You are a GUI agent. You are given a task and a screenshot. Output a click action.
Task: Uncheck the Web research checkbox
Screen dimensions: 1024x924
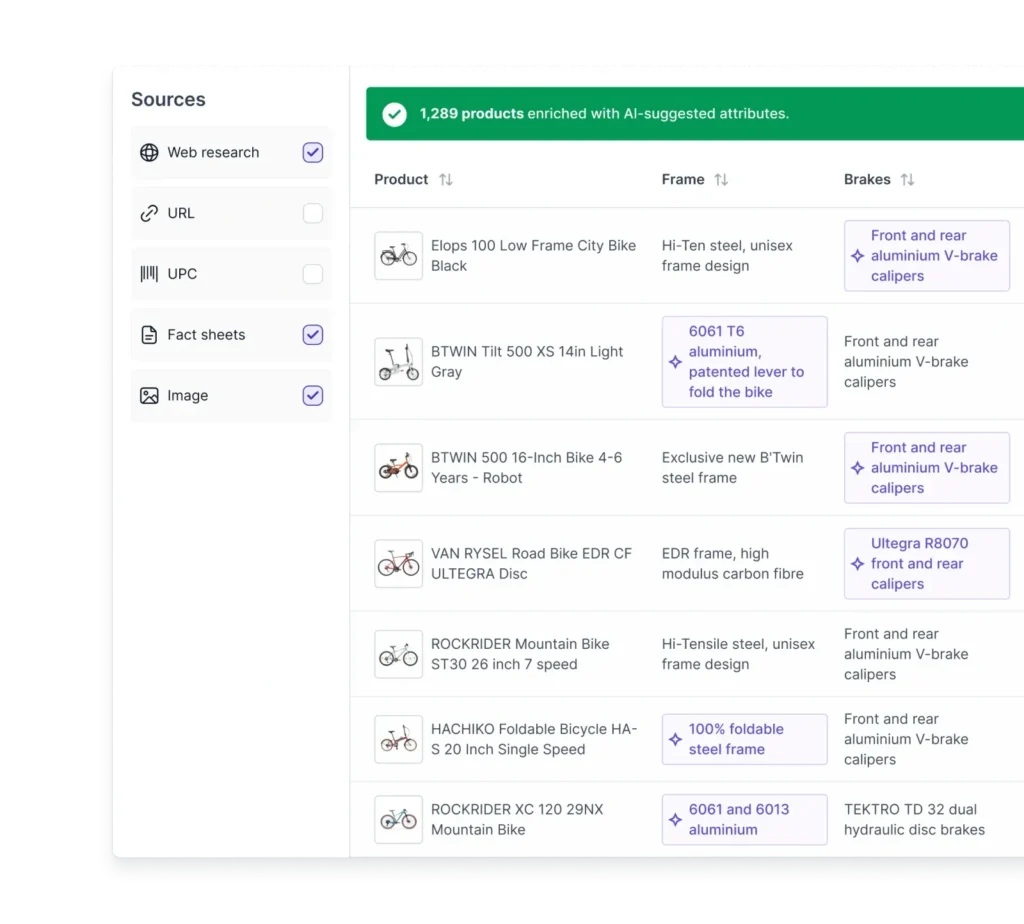point(313,153)
